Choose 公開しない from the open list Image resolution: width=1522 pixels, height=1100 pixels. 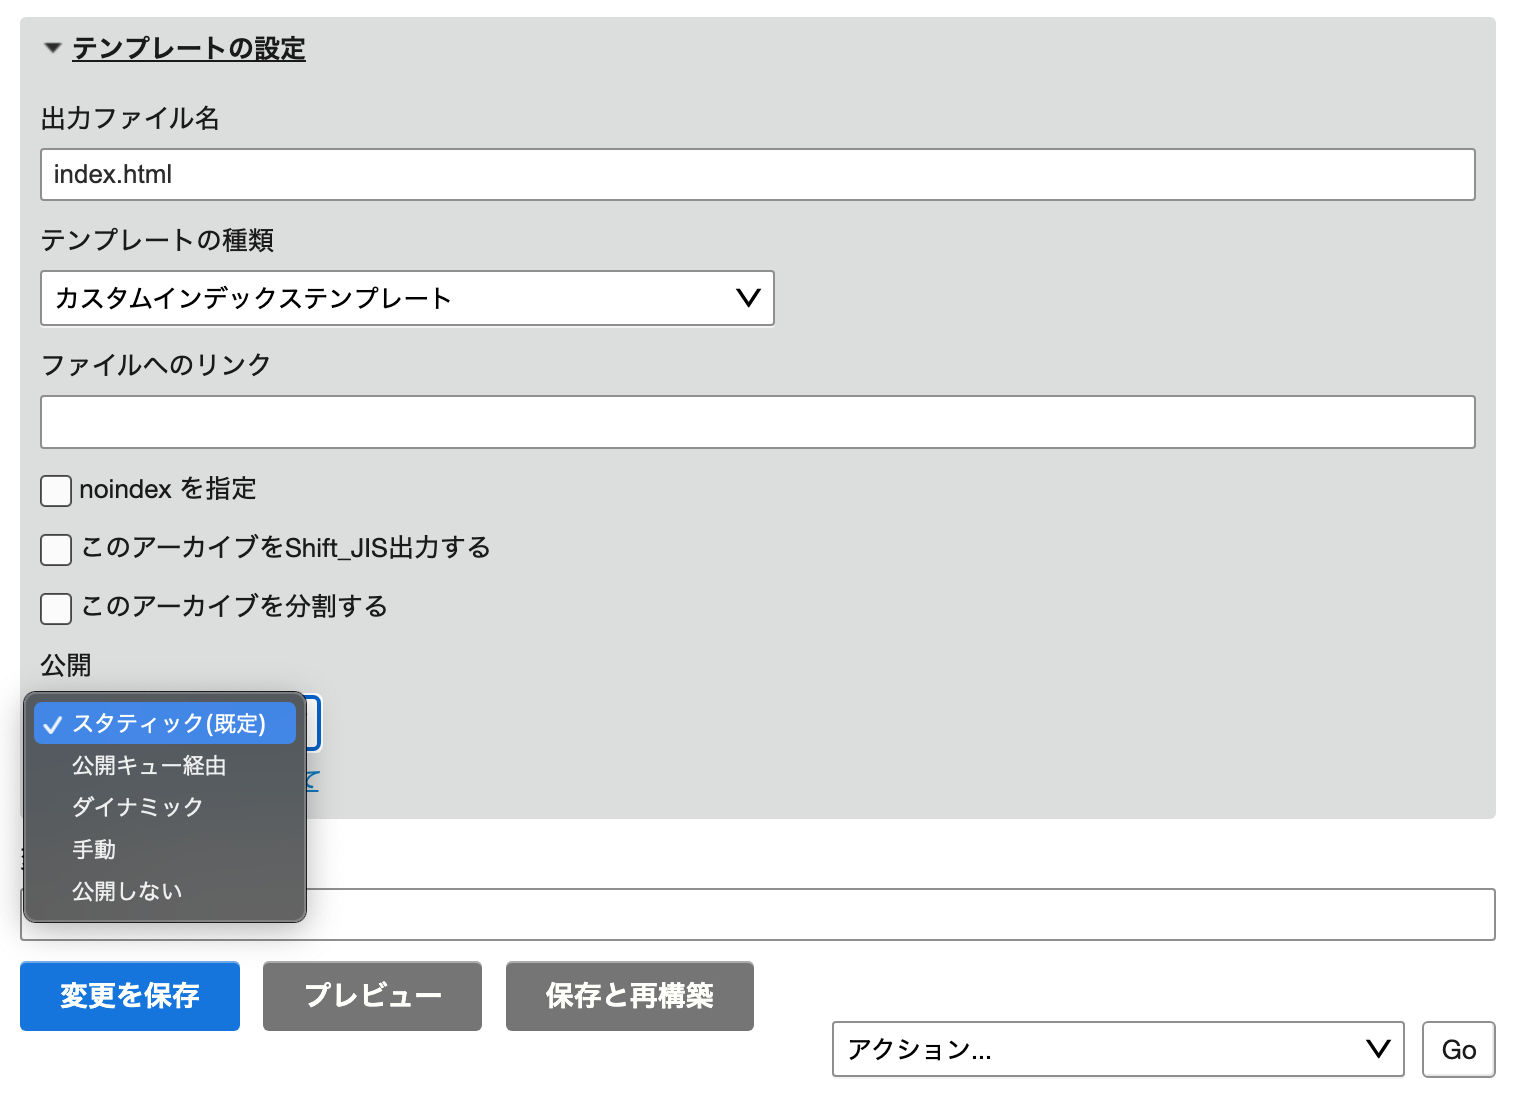(126, 890)
